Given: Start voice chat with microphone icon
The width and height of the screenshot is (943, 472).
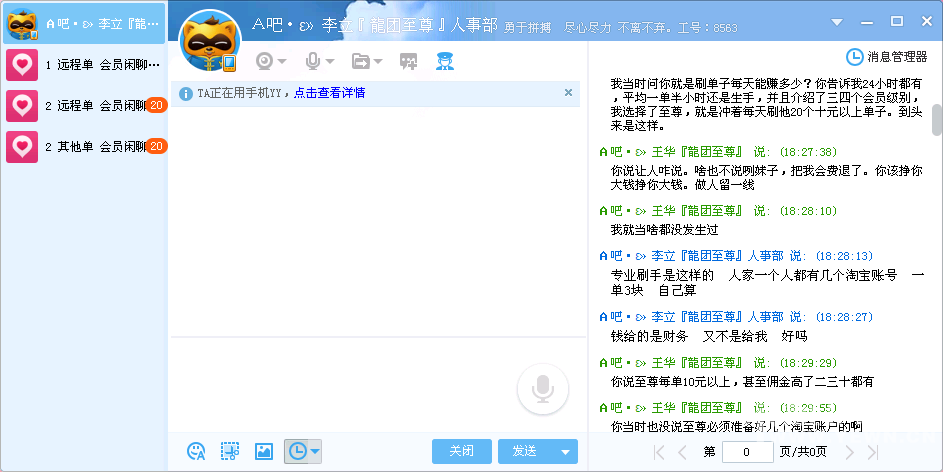Looking at the screenshot, I should (312, 61).
